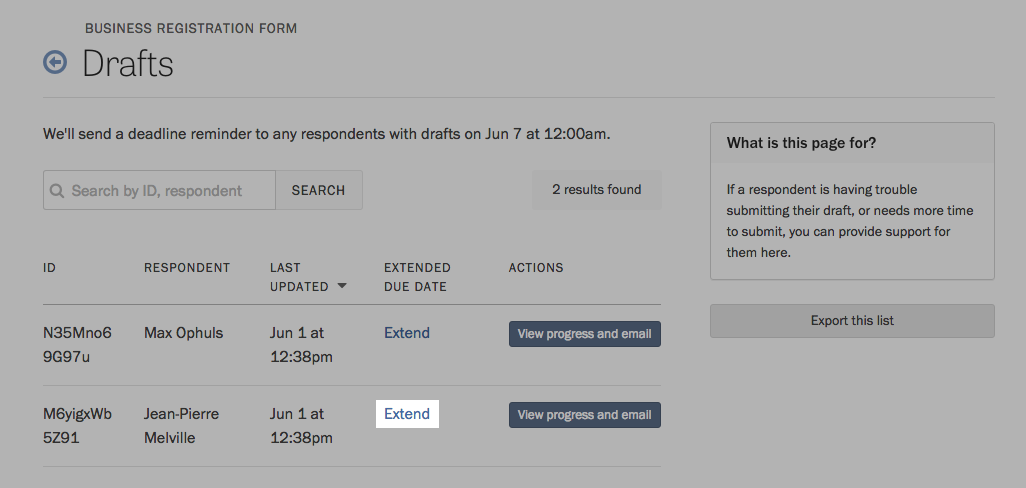This screenshot has width=1026, height=488.
Task: View progress and email for Jean-Pierre Melville
Action: point(584,415)
